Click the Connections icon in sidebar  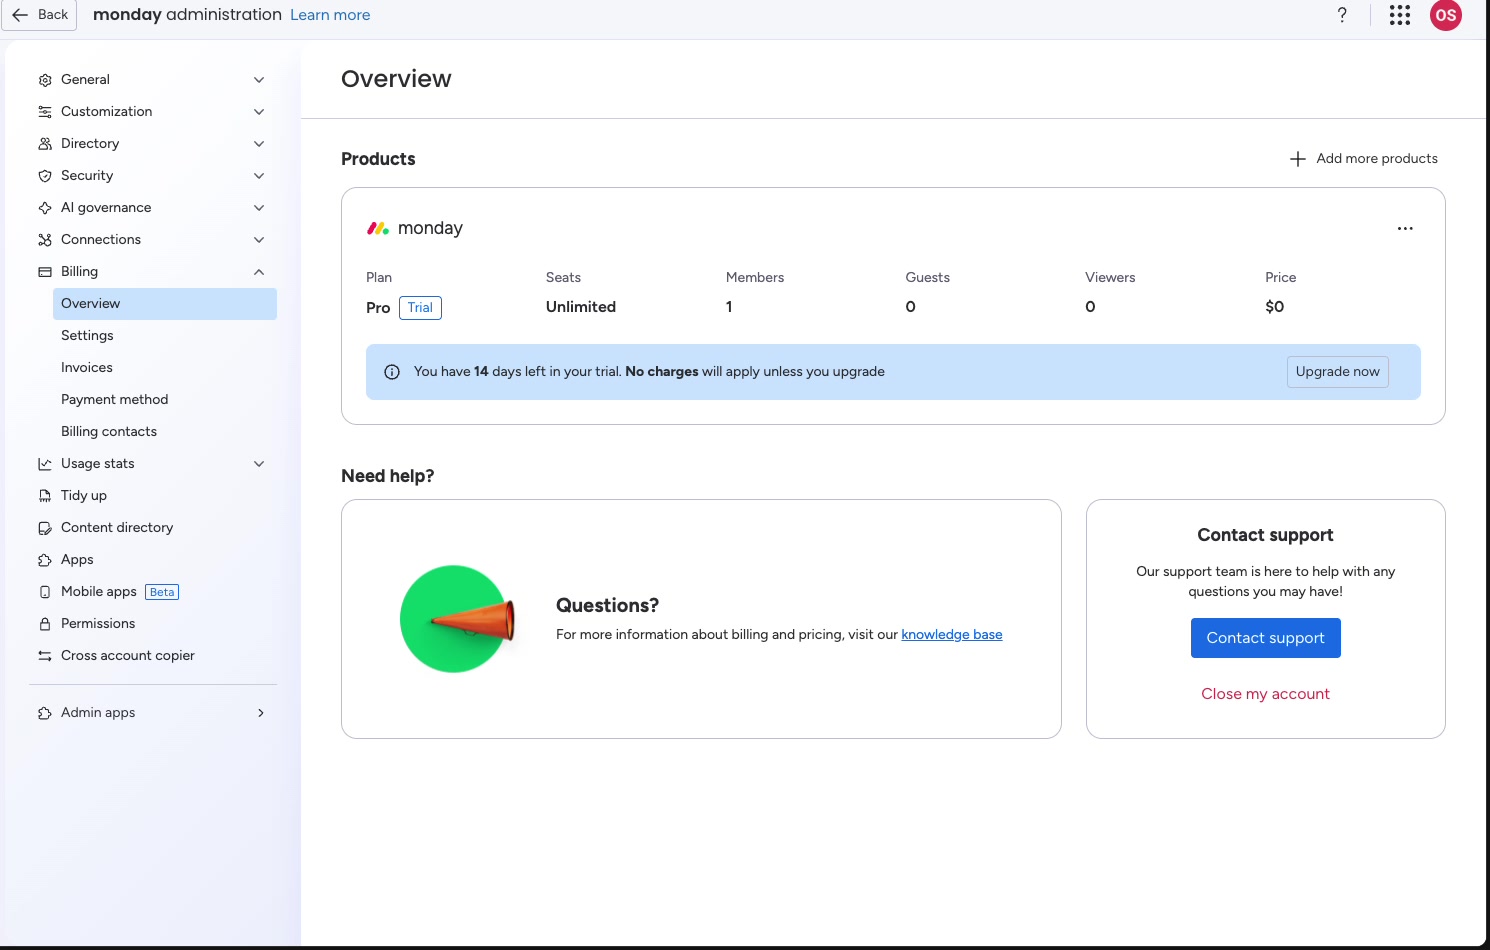45,240
